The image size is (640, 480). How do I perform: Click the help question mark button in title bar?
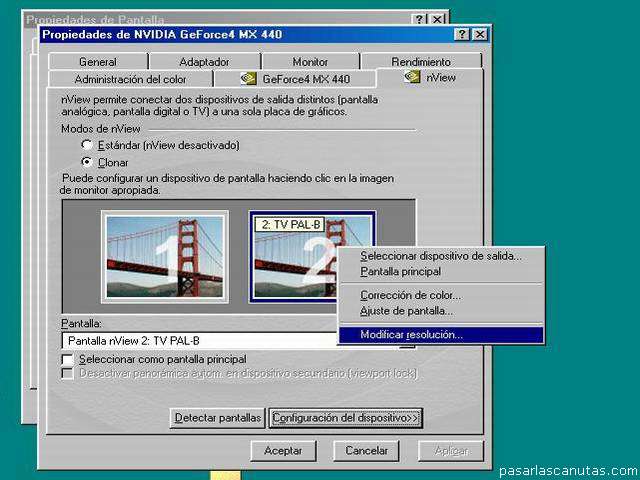tap(462, 34)
